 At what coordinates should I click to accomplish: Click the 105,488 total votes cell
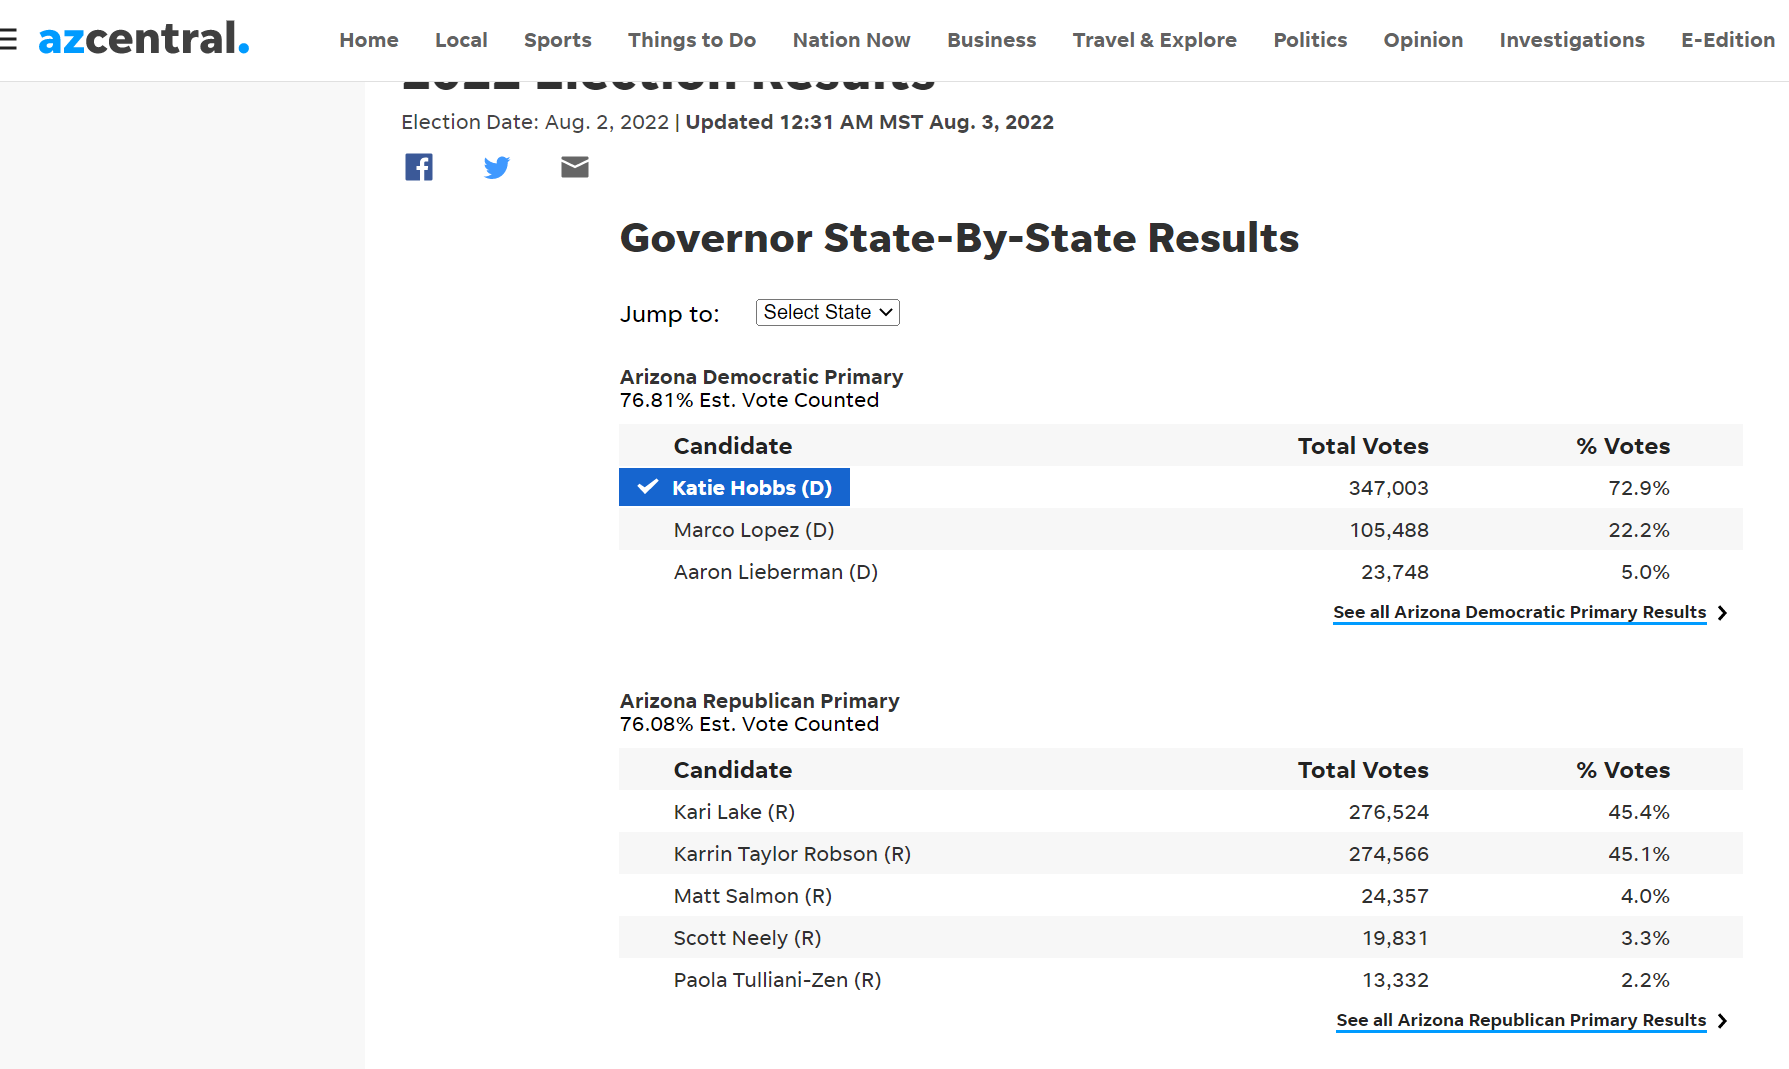pyautogui.click(x=1389, y=530)
